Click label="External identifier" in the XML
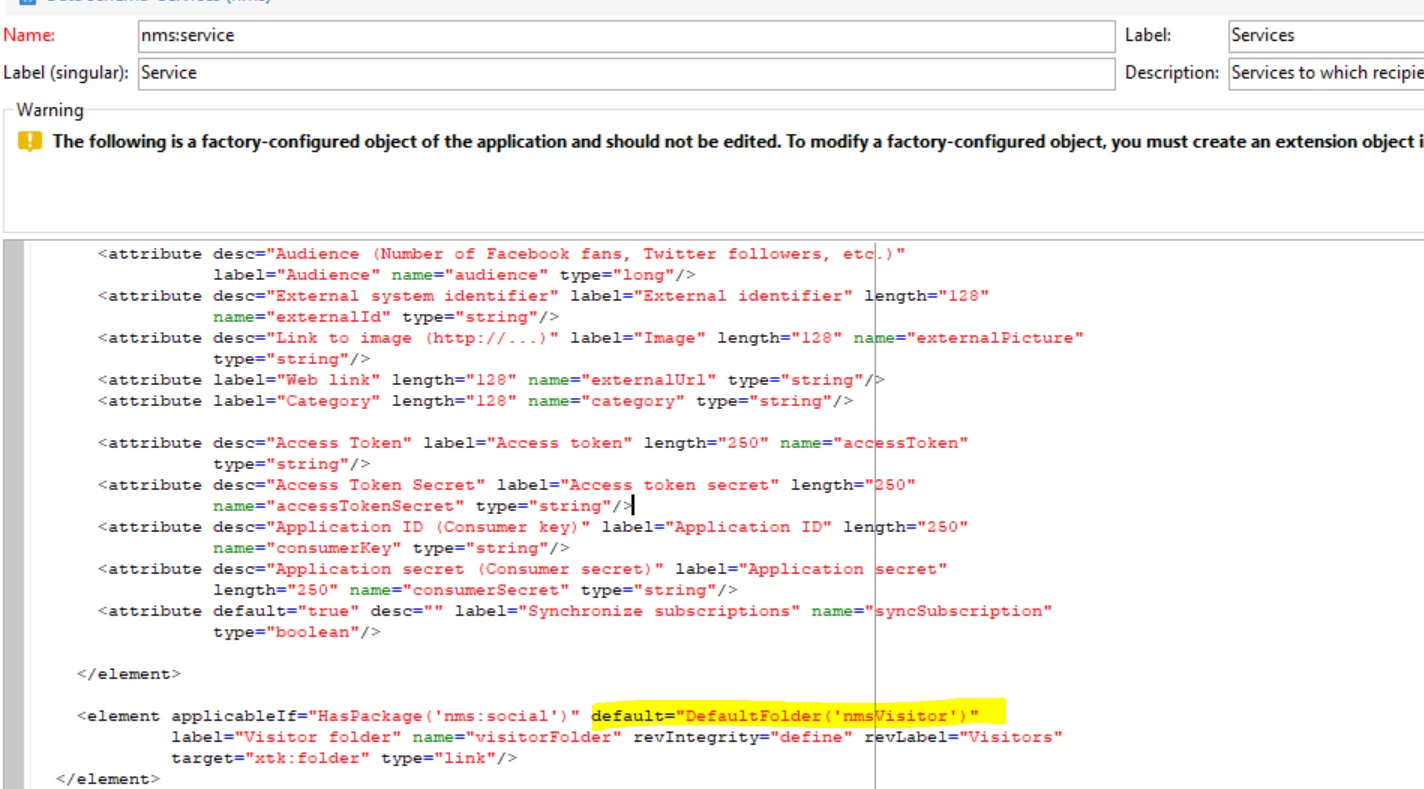This screenshot has height=789, width=1424. coord(712,296)
